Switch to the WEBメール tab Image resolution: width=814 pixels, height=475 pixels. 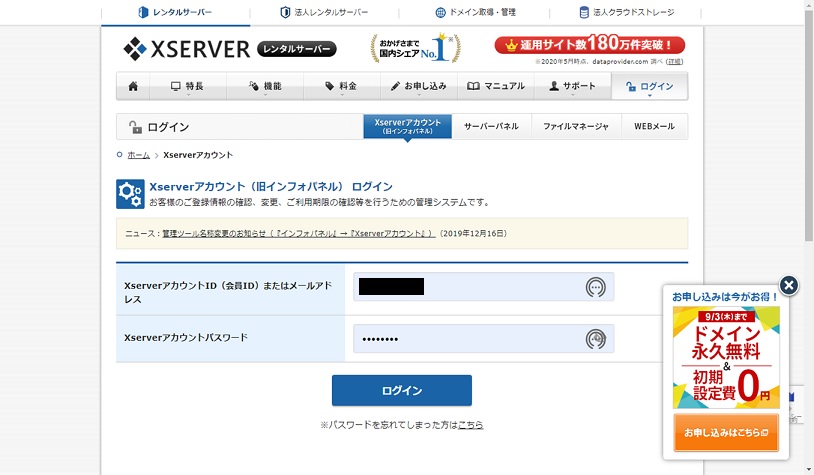click(654, 126)
